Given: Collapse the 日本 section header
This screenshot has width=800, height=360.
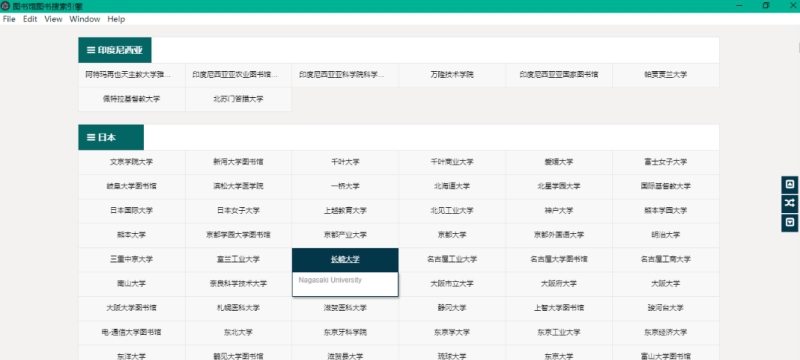Looking at the screenshot, I should 111,137.
